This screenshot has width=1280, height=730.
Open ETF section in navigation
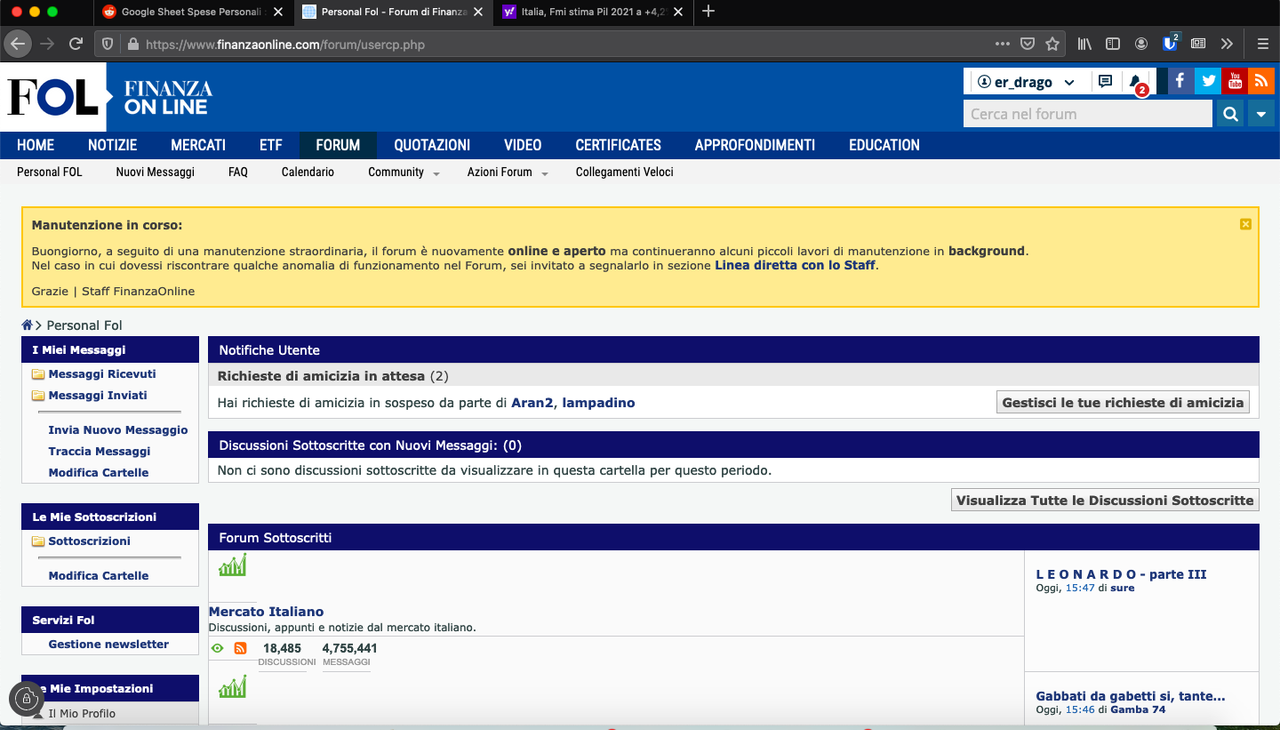[x=271, y=145]
